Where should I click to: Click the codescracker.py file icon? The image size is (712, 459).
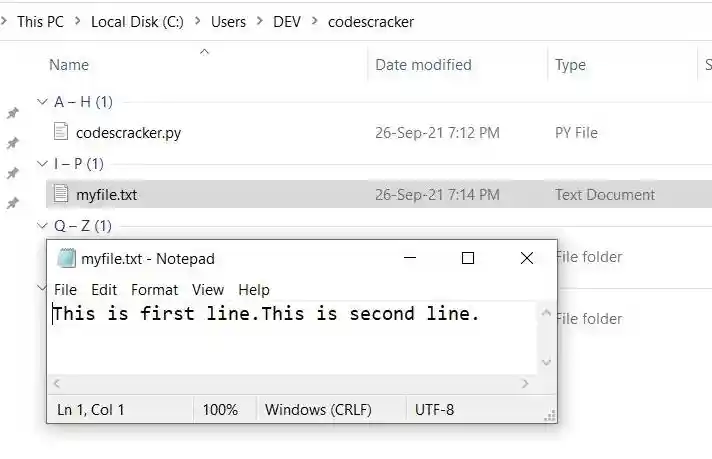[x=62, y=132]
